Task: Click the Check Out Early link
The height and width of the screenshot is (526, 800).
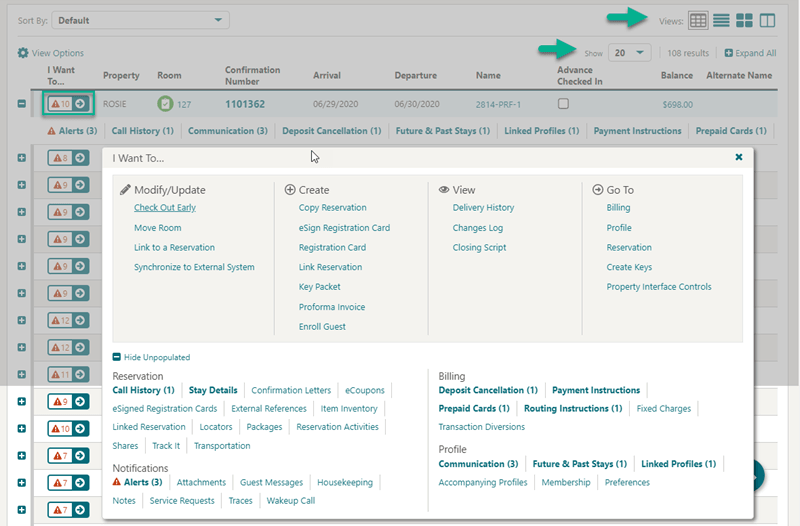Action: click(165, 208)
